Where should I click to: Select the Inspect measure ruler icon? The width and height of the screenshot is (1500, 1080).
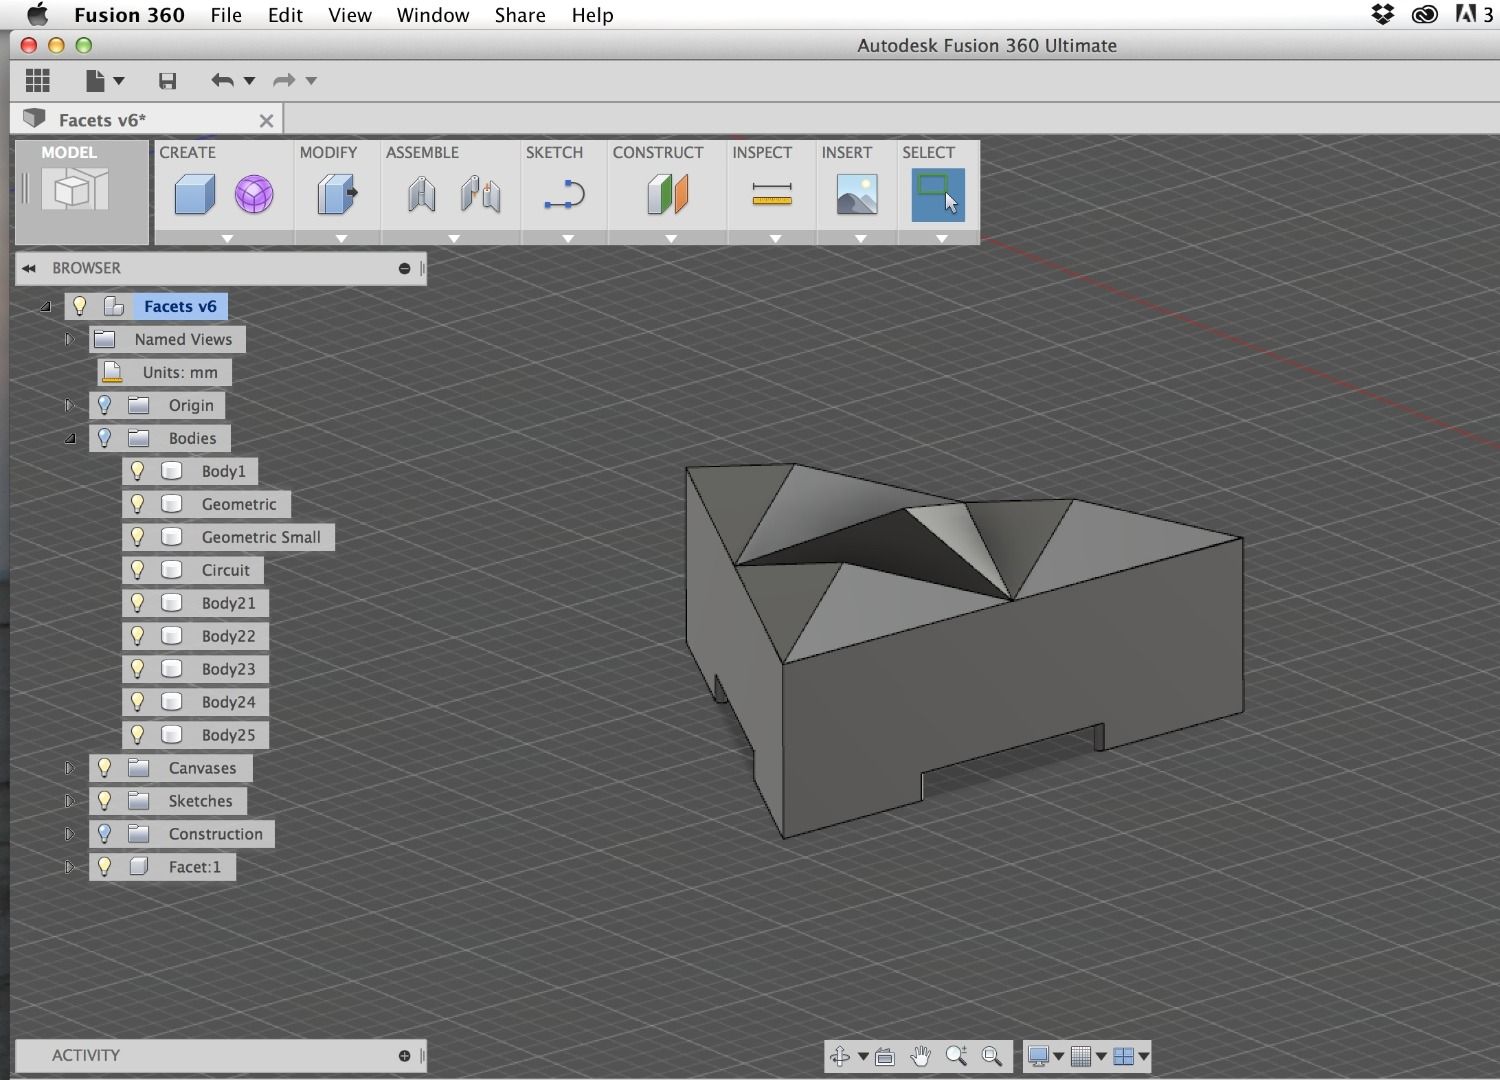pos(772,194)
